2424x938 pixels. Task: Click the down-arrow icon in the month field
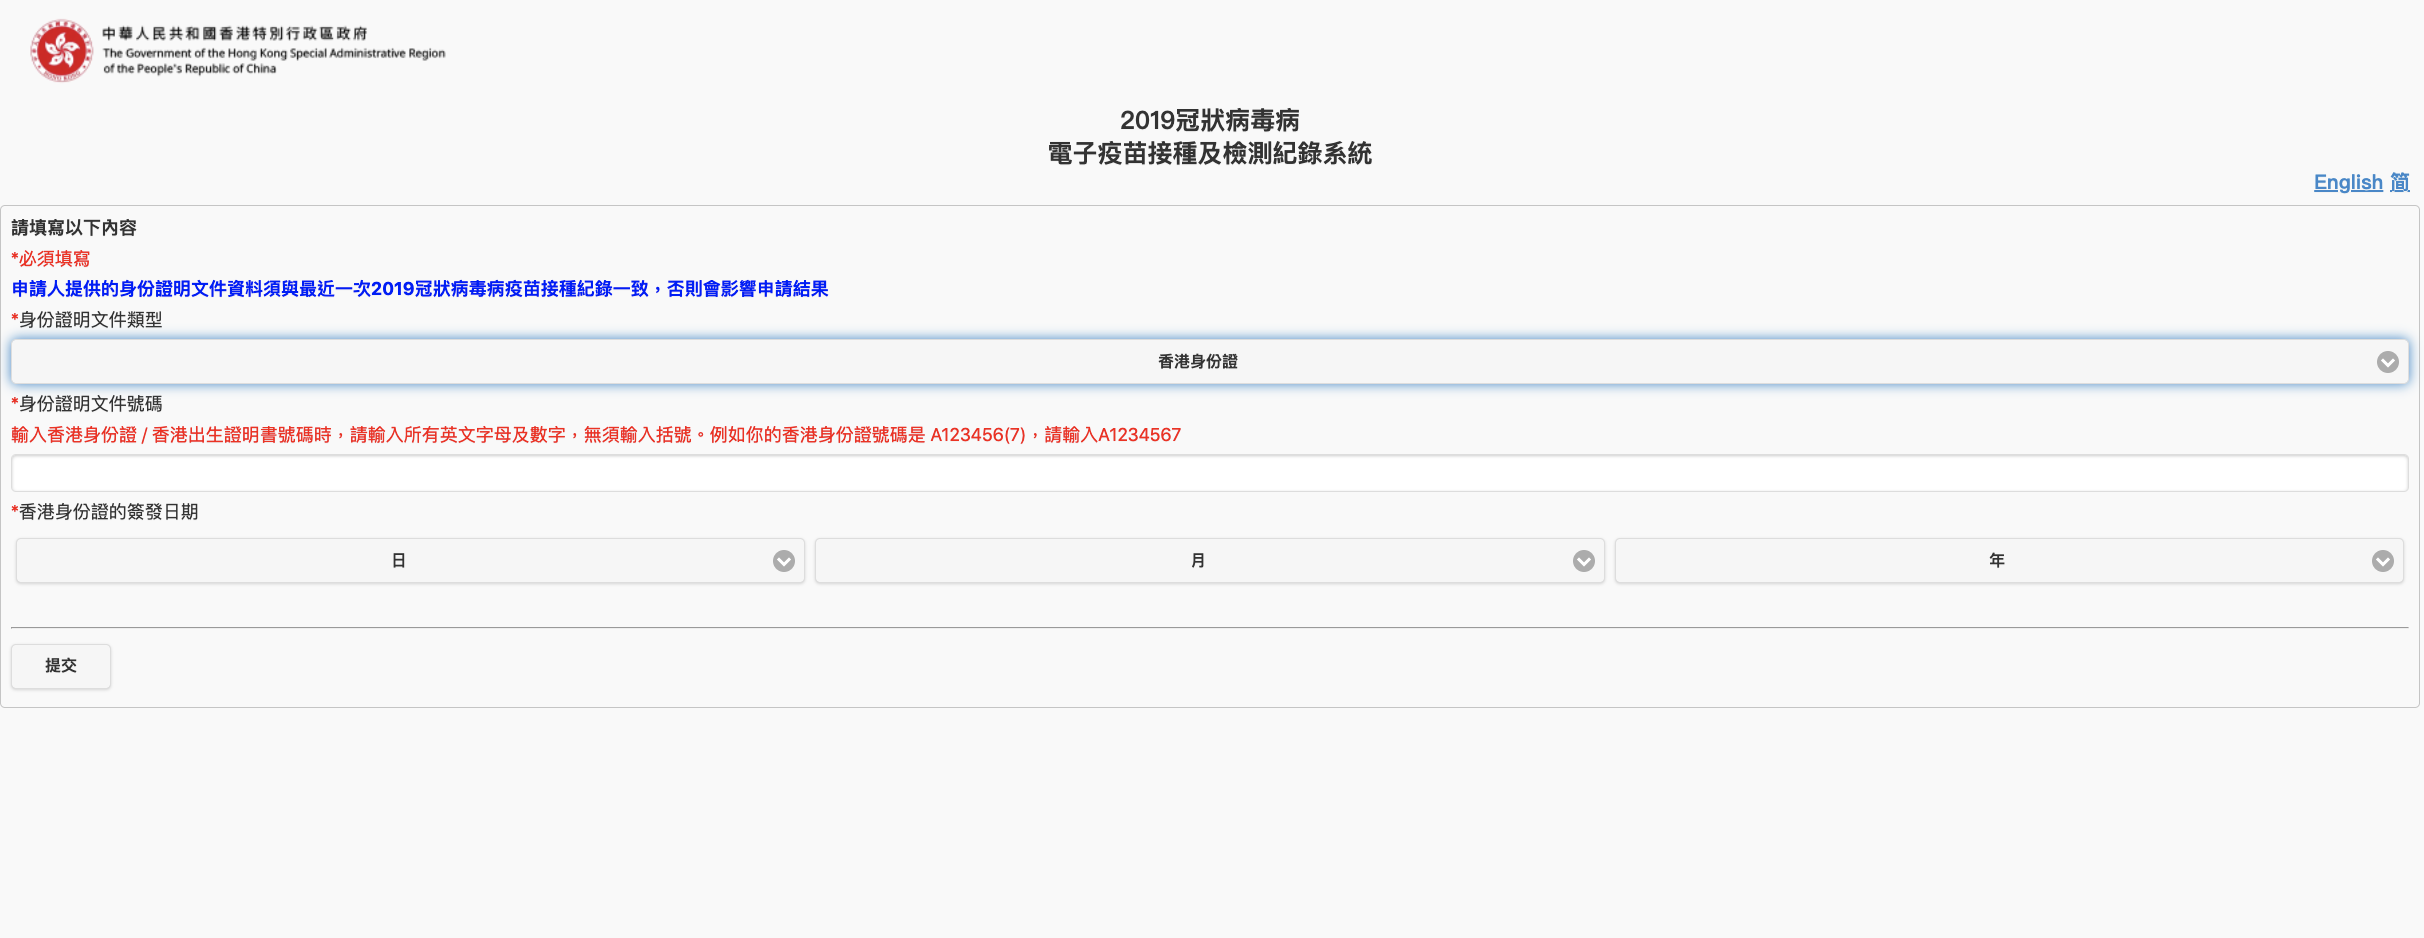click(1583, 561)
